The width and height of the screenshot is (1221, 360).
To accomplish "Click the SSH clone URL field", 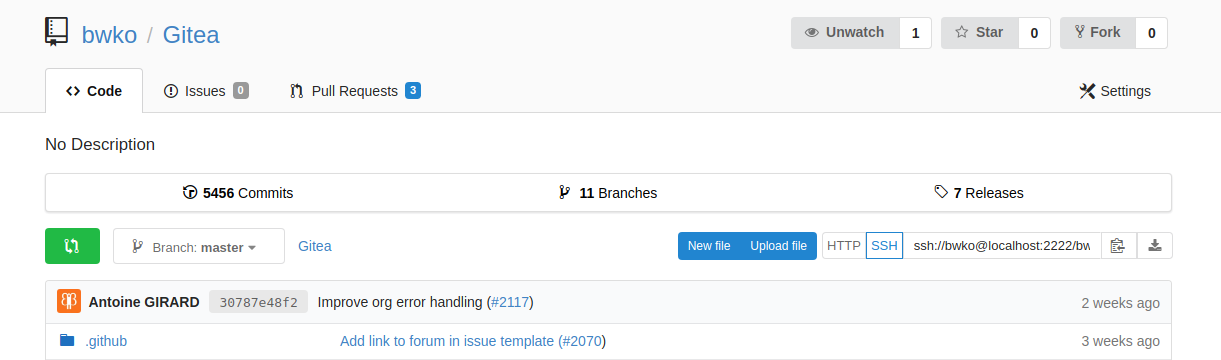I will (1002, 246).
